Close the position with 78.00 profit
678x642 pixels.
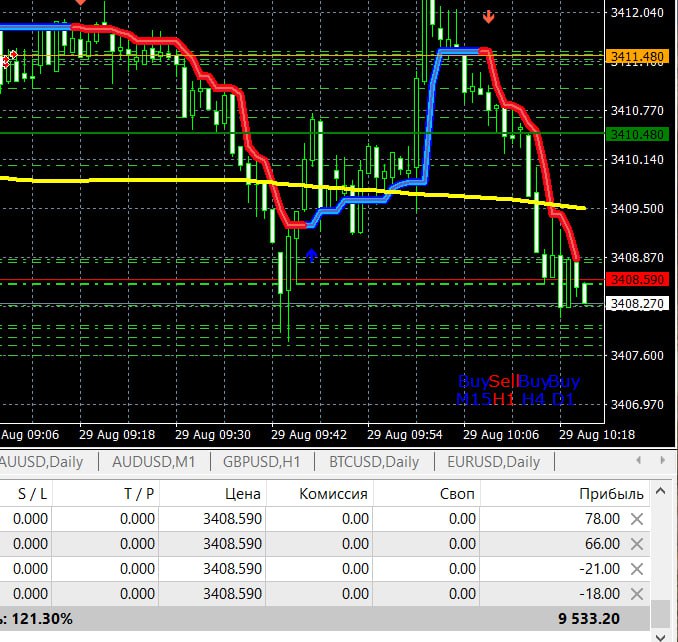tap(636, 519)
